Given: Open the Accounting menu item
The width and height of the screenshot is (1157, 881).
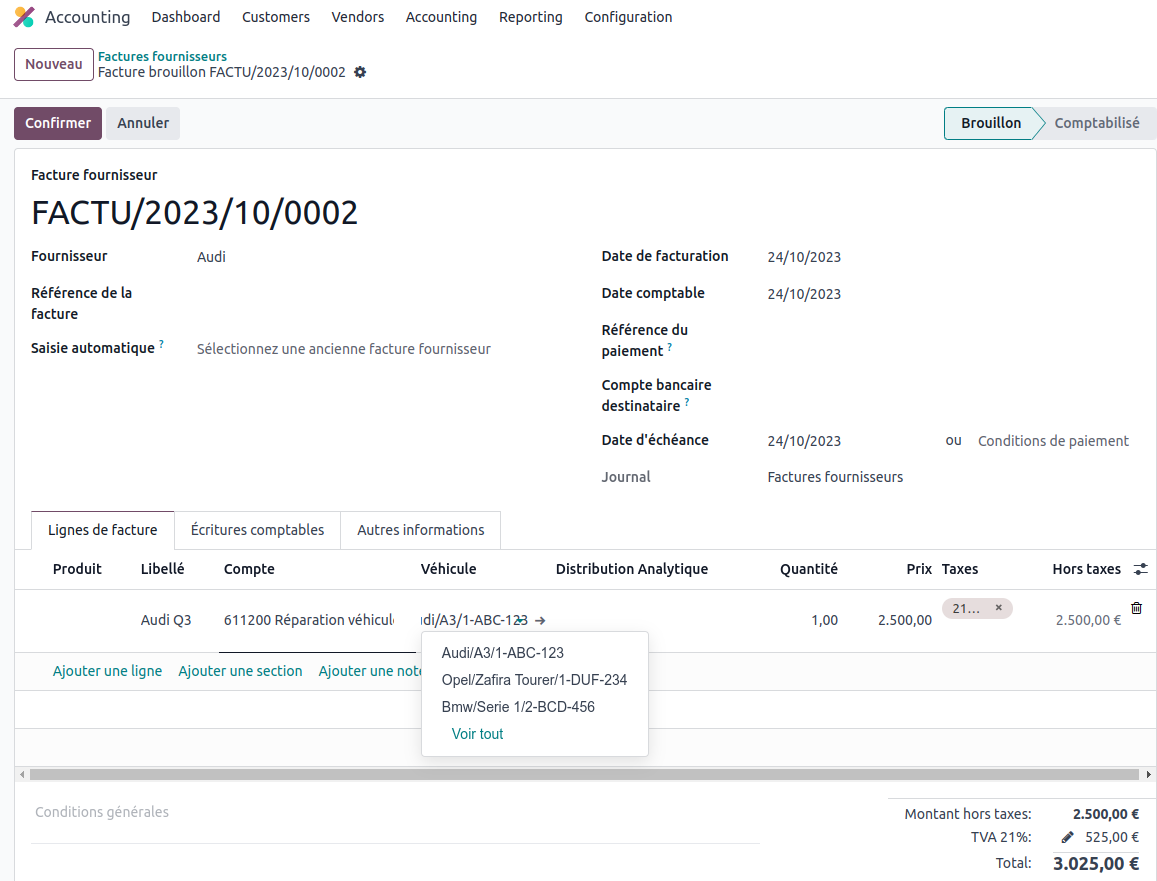Looking at the screenshot, I should [441, 17].
